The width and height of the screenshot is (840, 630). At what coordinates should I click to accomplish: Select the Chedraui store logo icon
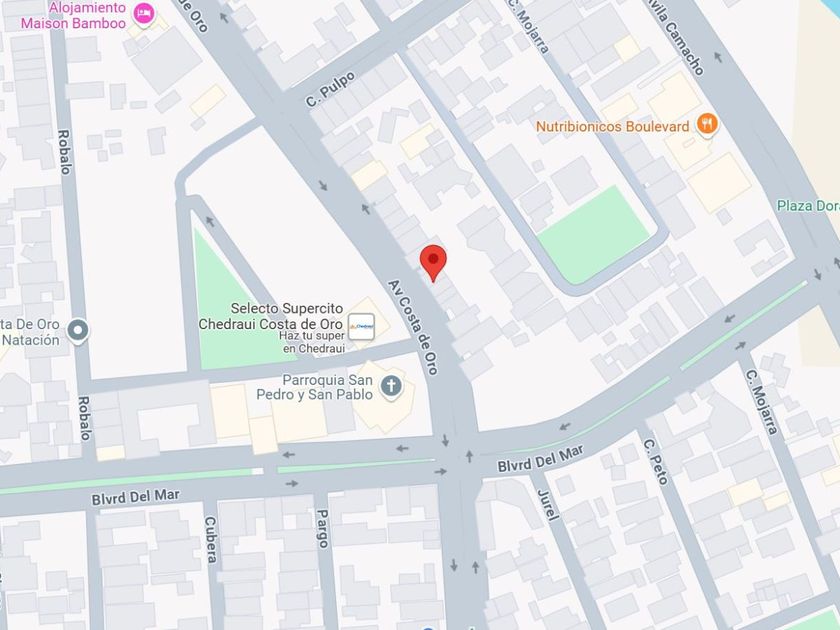pyautogui.click(x=361, y=326)
